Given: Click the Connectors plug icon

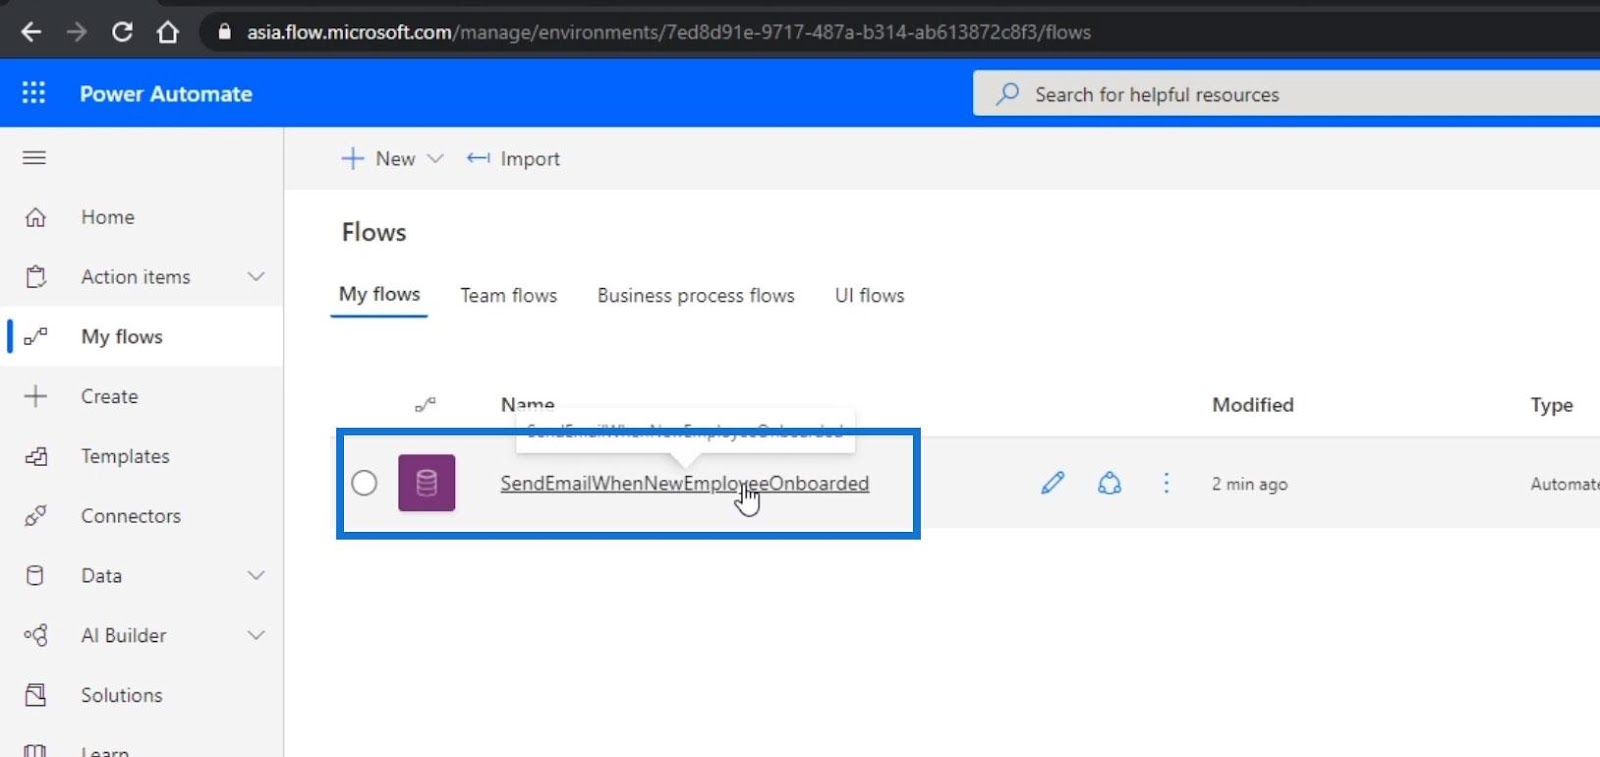Looking at the screenshot, I should click(x=35, y=516).
